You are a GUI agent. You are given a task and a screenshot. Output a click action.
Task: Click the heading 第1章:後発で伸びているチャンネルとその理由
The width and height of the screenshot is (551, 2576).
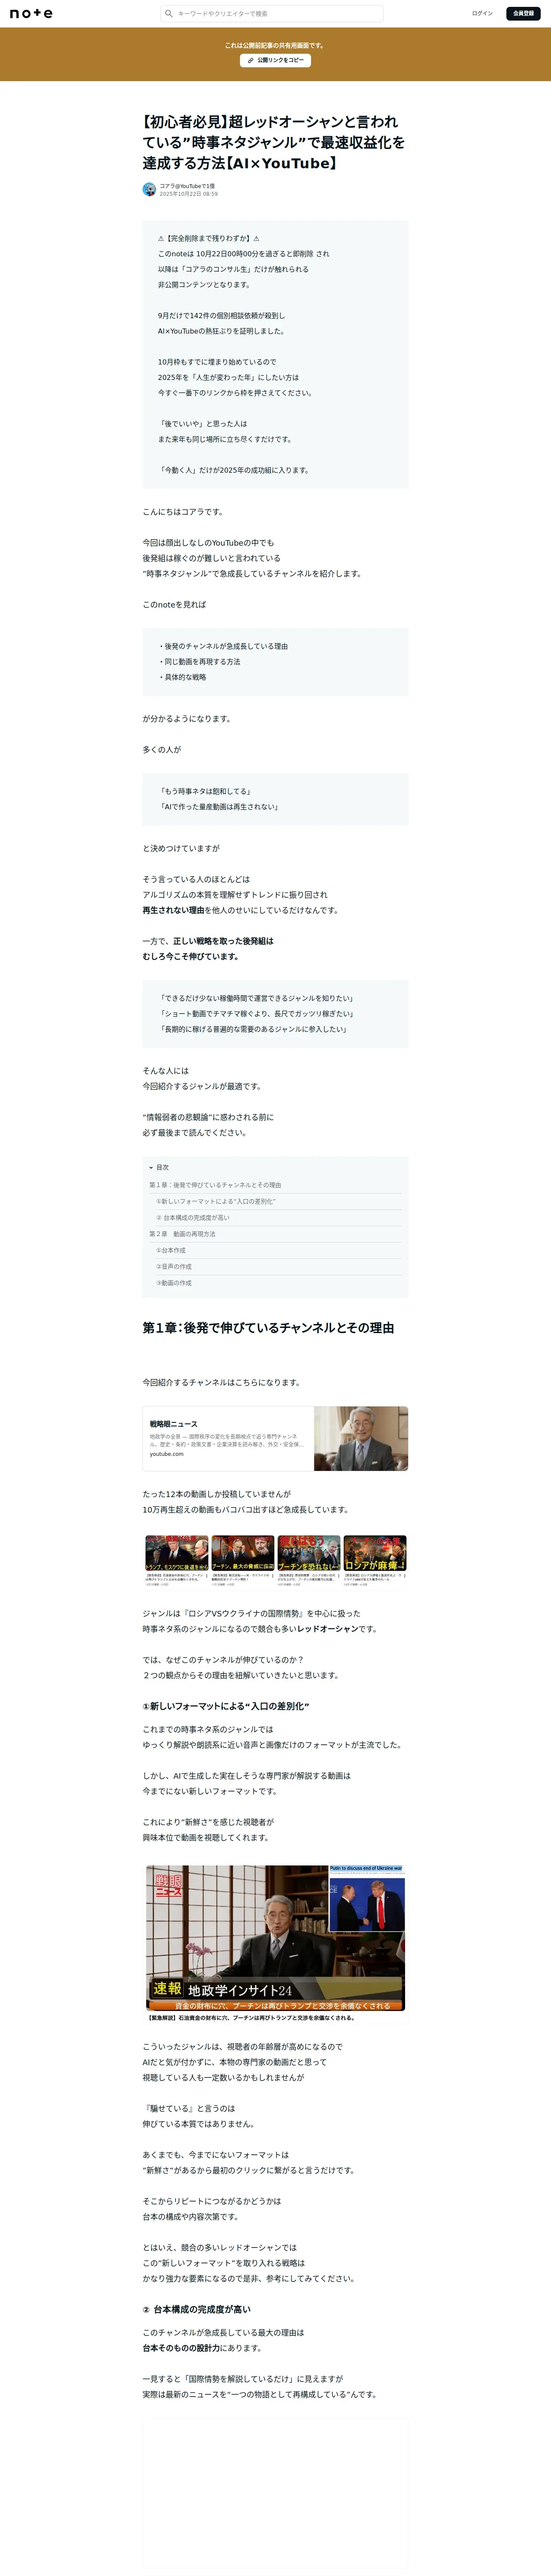tap(268, 1328)
